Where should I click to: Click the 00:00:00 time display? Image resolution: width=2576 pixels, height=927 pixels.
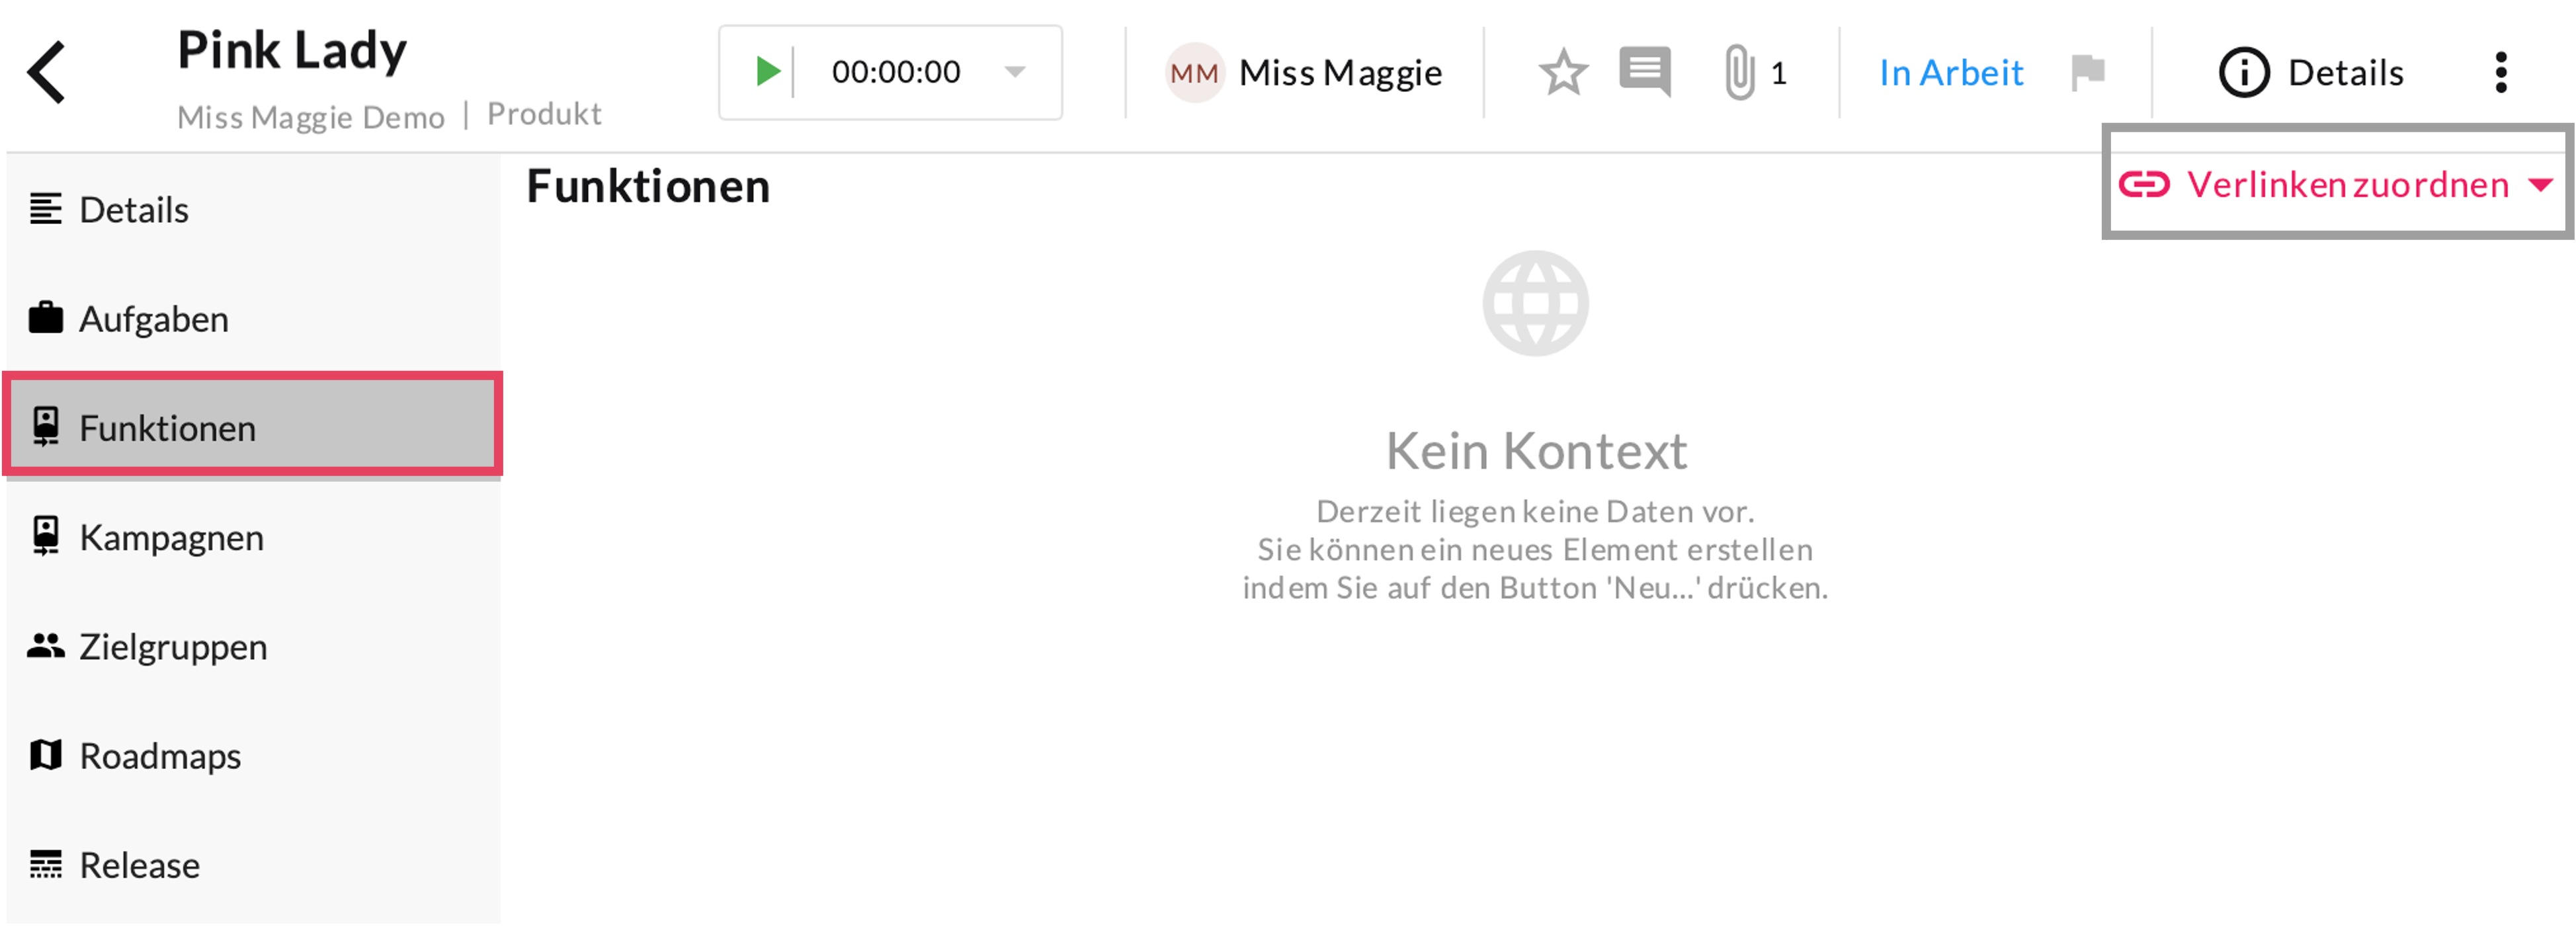coord(895,72)
